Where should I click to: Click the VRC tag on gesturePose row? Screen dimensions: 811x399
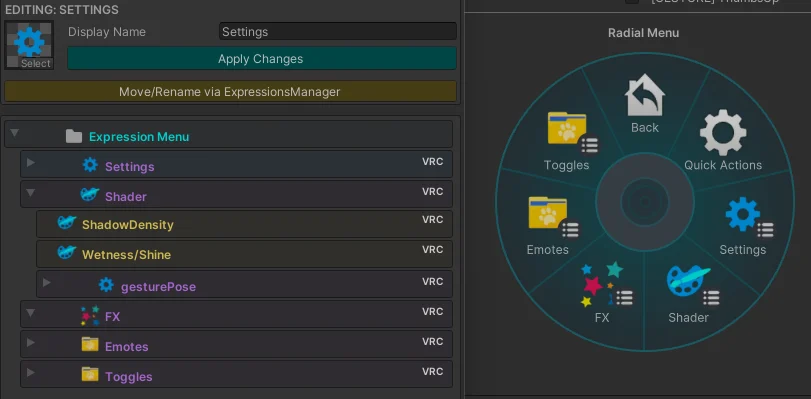[x=432, y=282]
